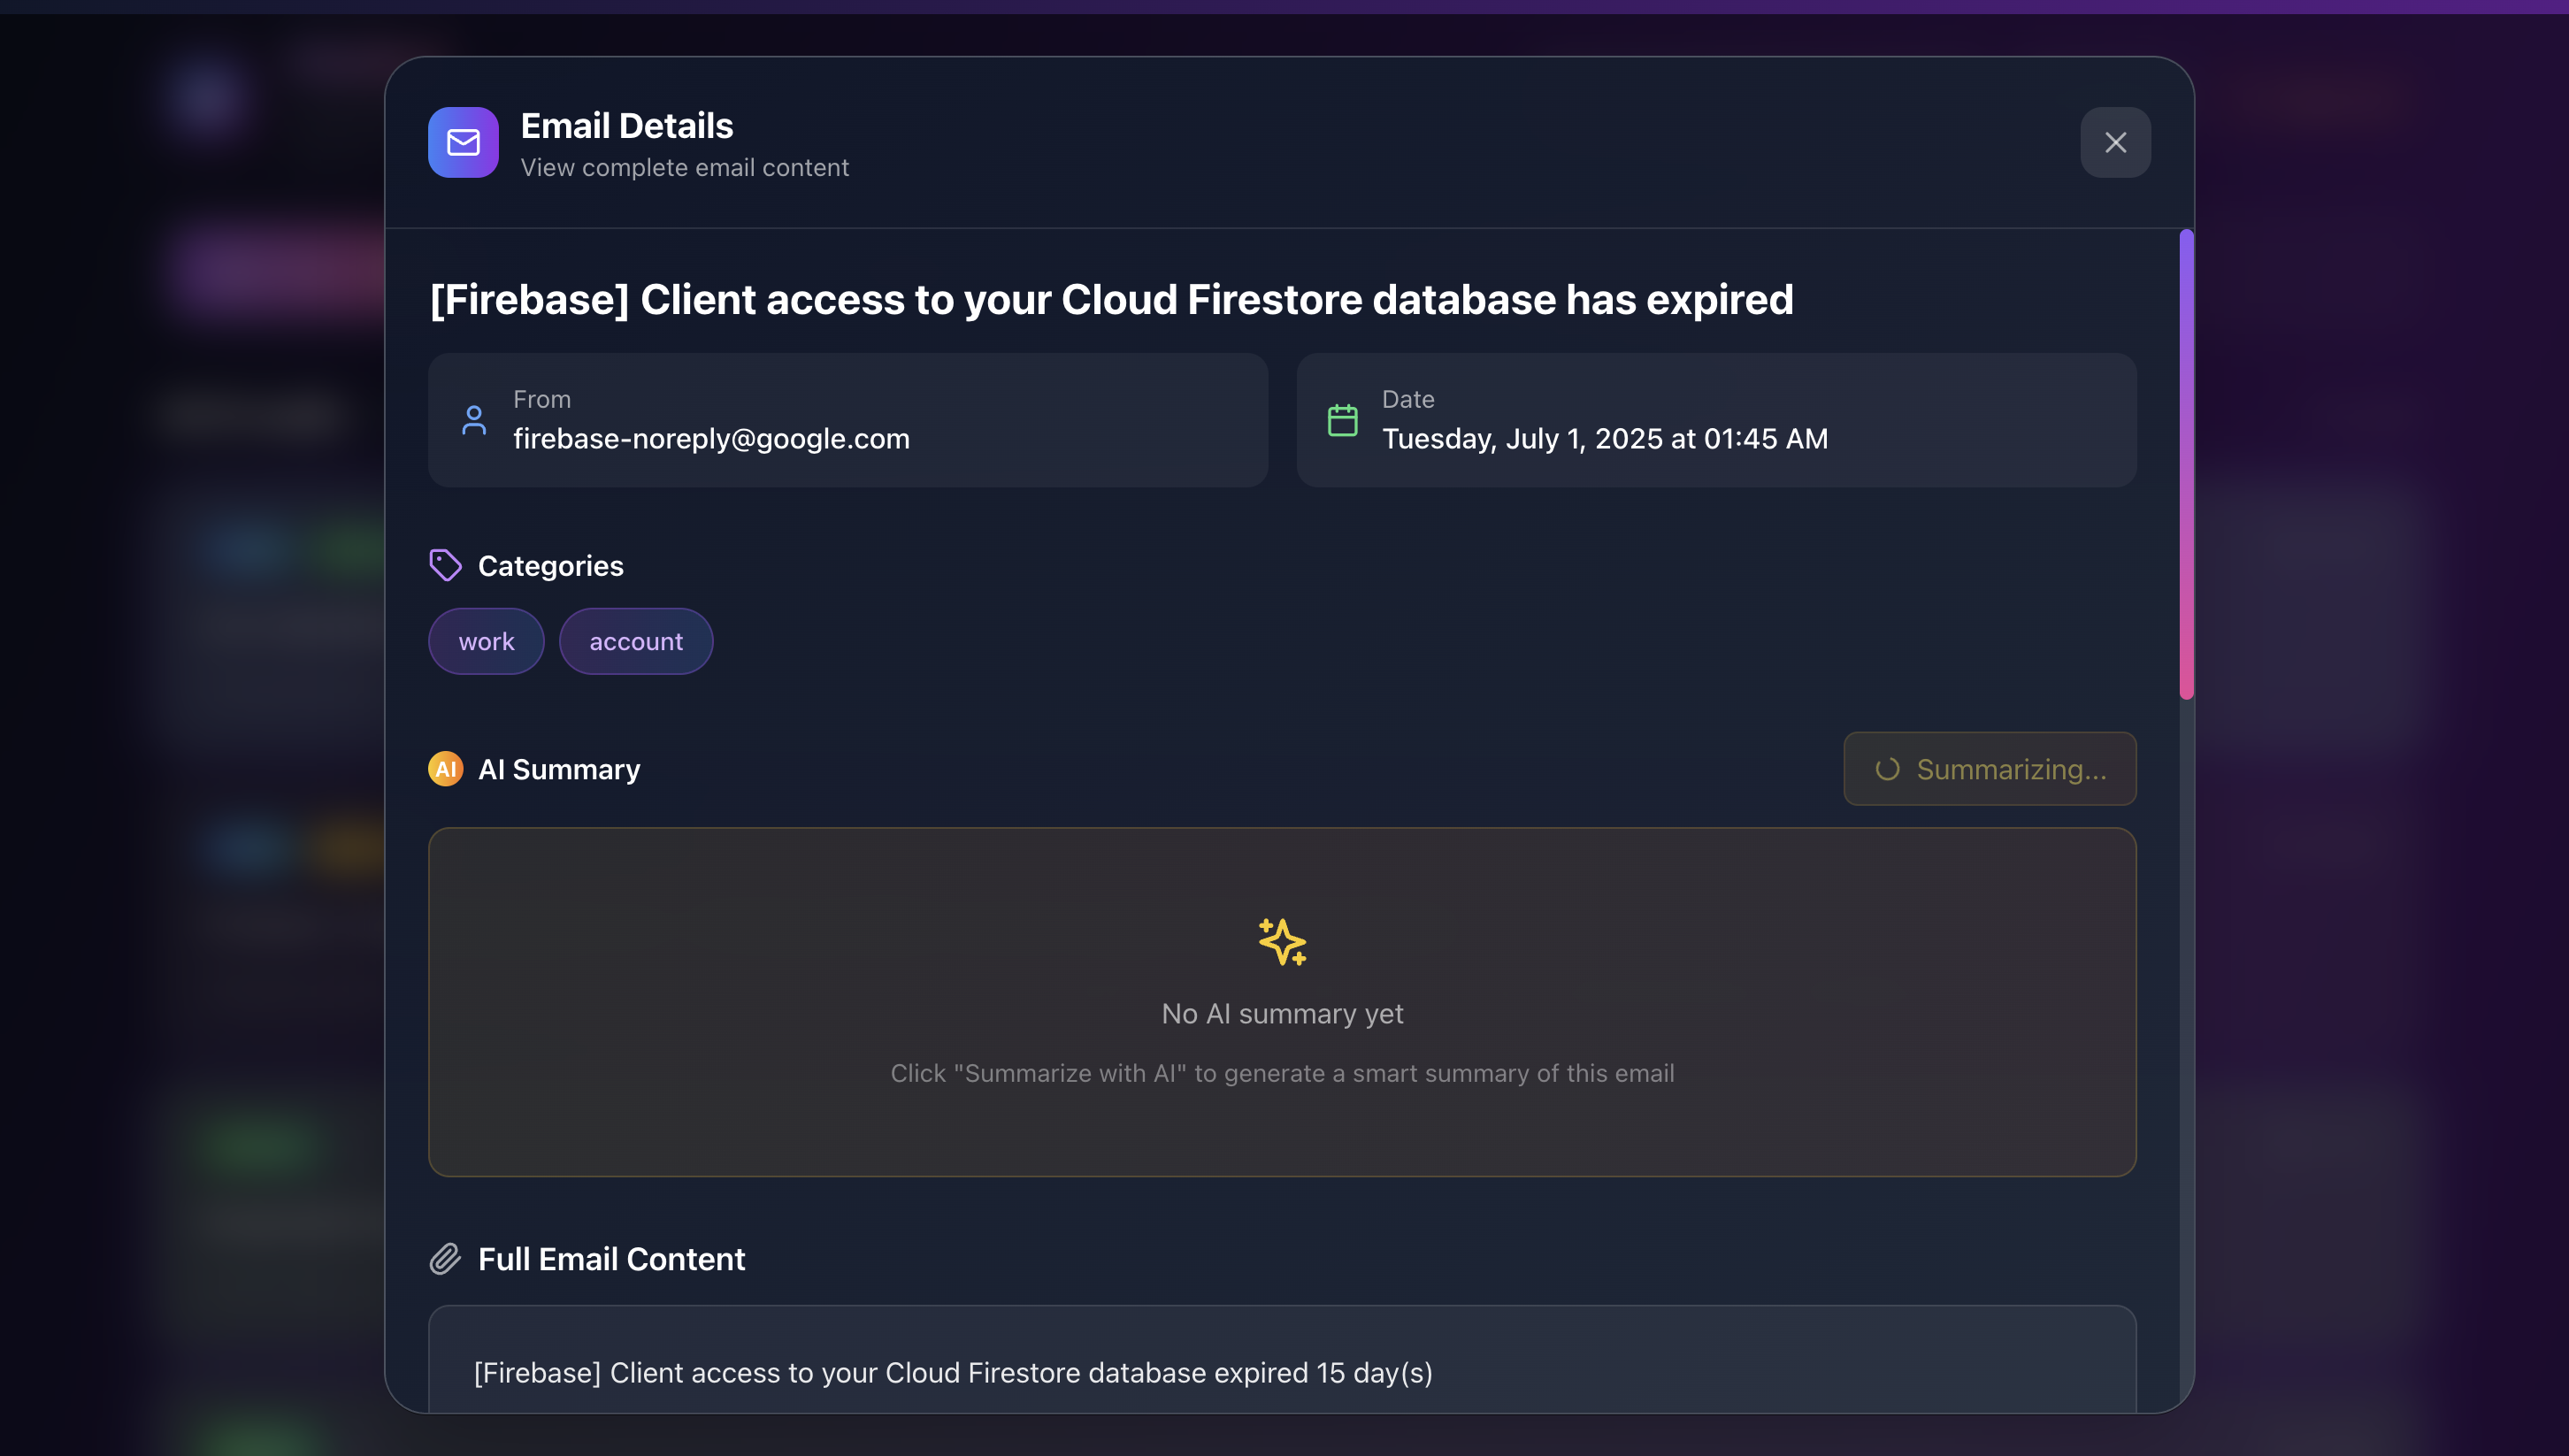Click the modal's vertical scrollbar thumb
The height and width of the screenshot is (1456, 2569).
[x=2186, y=464]
